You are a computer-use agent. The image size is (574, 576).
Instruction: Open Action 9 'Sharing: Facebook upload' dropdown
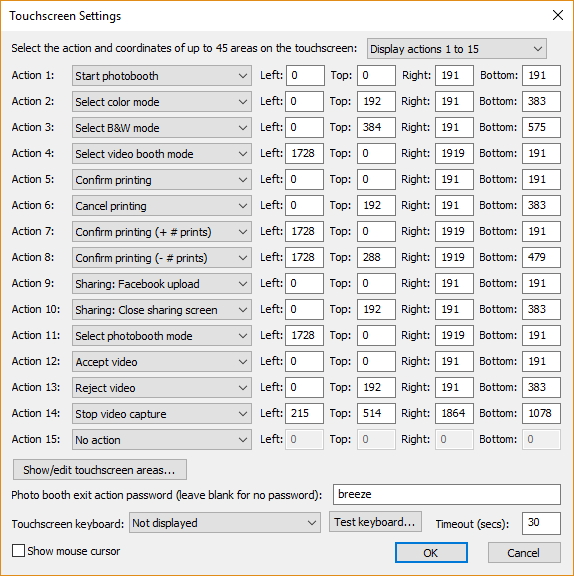[x=162, y=284]
